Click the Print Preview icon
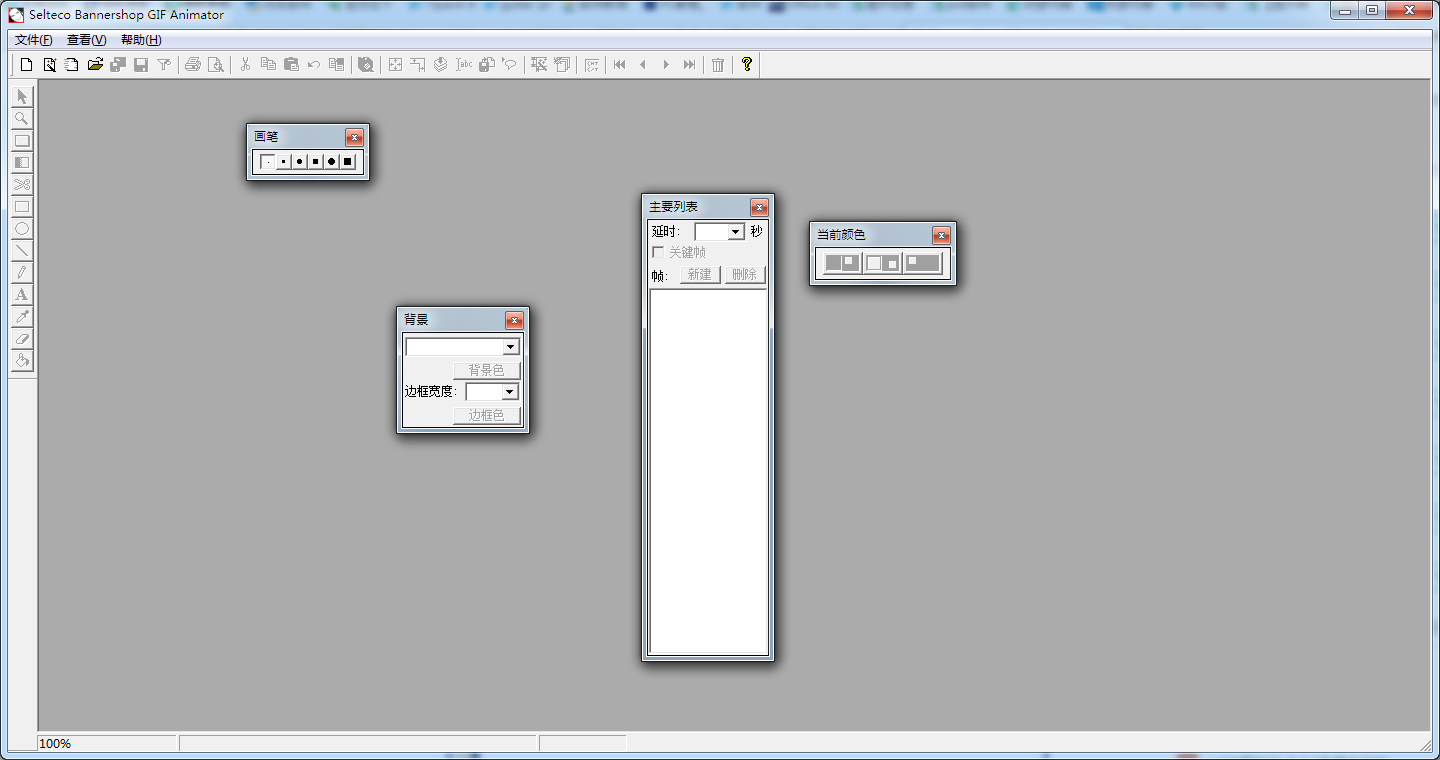1440x760 pixels. [x=215, y=65]
